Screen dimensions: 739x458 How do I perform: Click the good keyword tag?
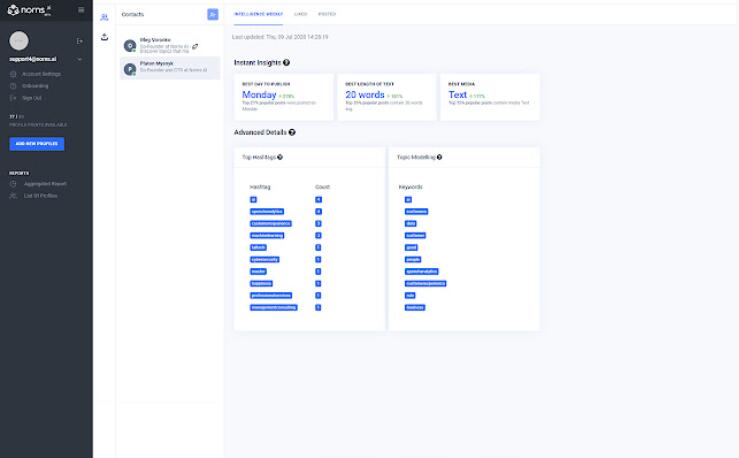point(411,247)
